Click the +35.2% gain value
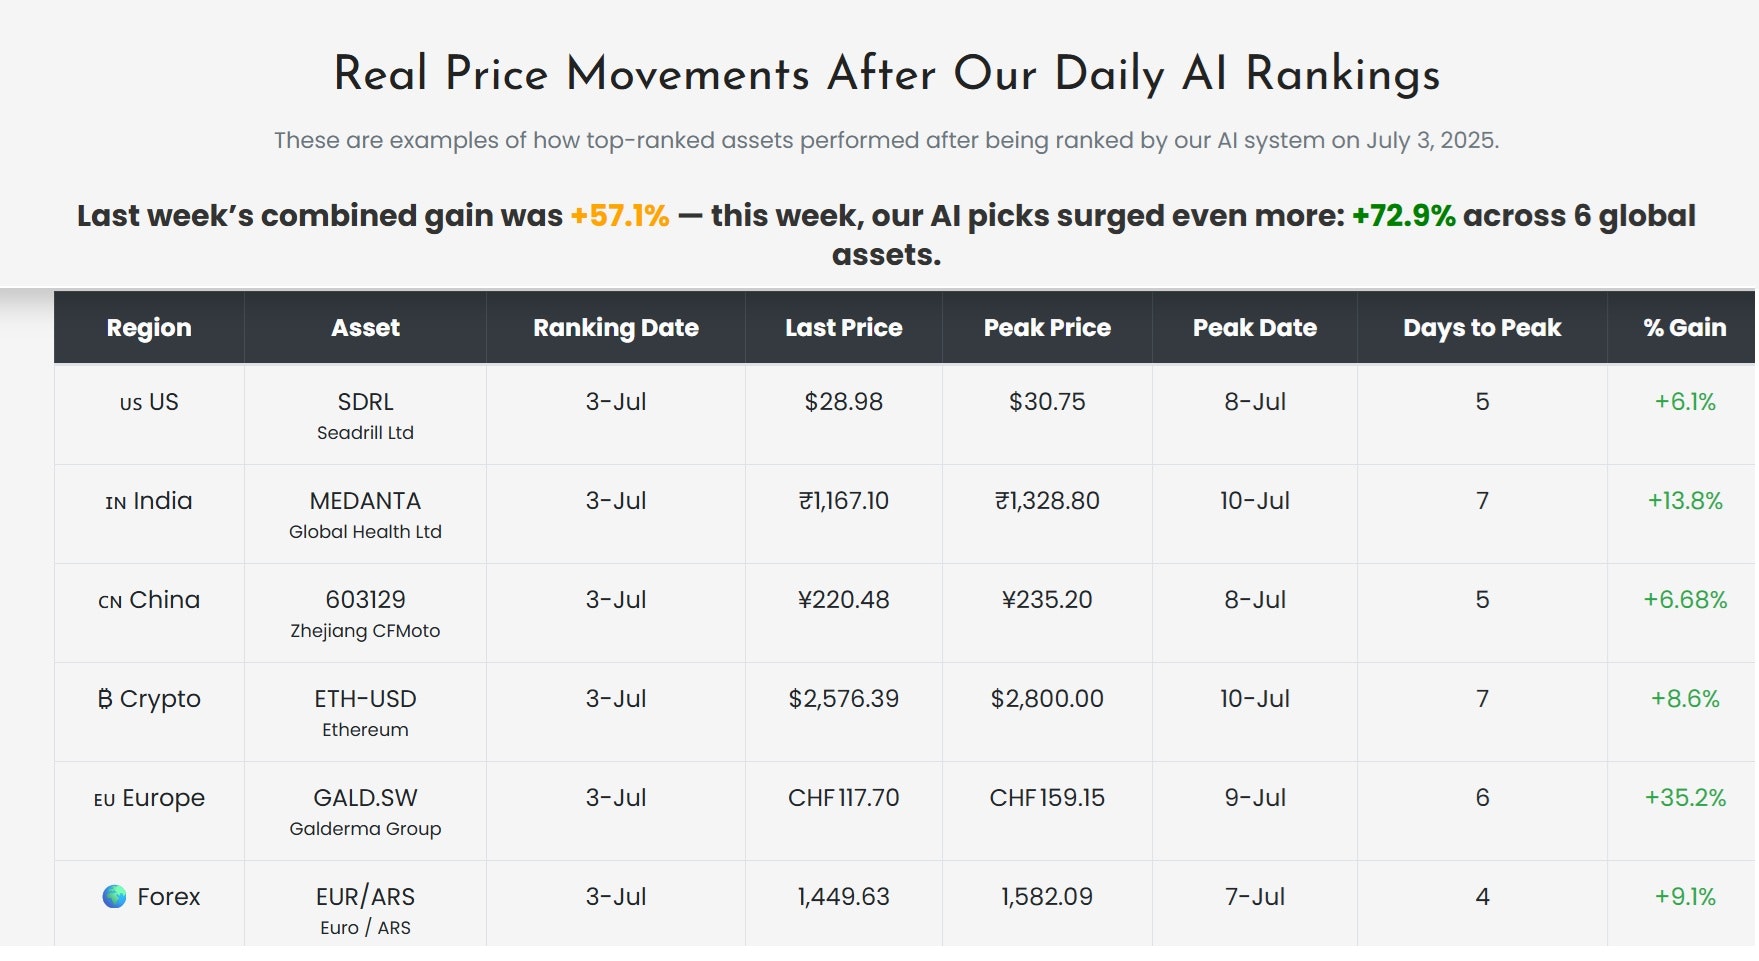The image size is (1759, 961). click(1685, 798)
